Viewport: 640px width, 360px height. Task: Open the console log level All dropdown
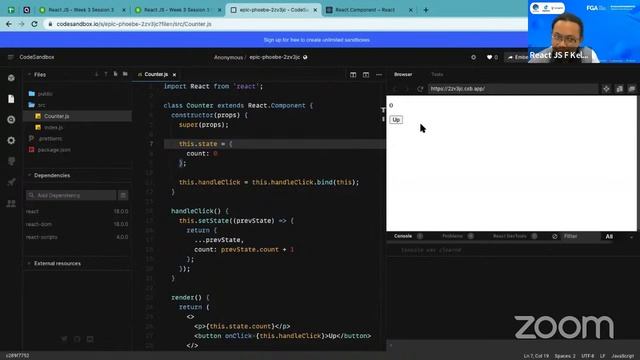point(609,236)
